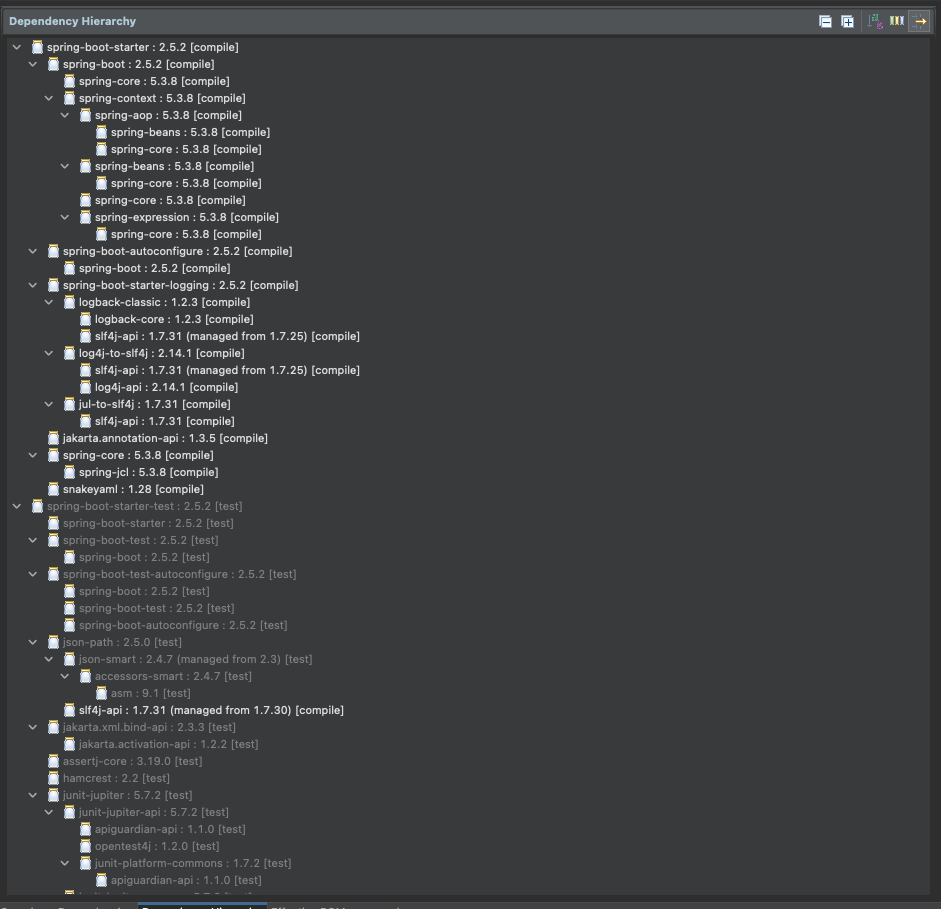
Task: Click the jar icon beside spring-context : 5.3.8
Action: click(70, 98)
